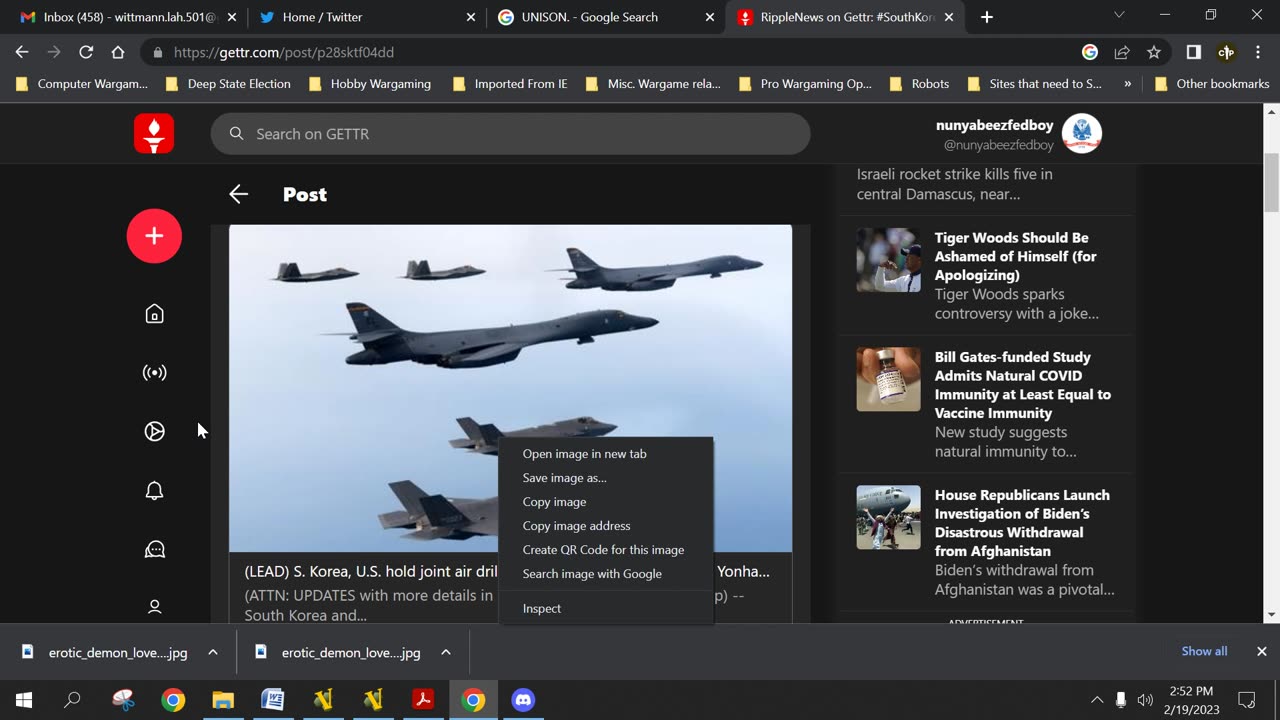Click the nunyabeezfedboy profile avatar
Viewport: 1280px width, 720px height.
[1081, 134]
